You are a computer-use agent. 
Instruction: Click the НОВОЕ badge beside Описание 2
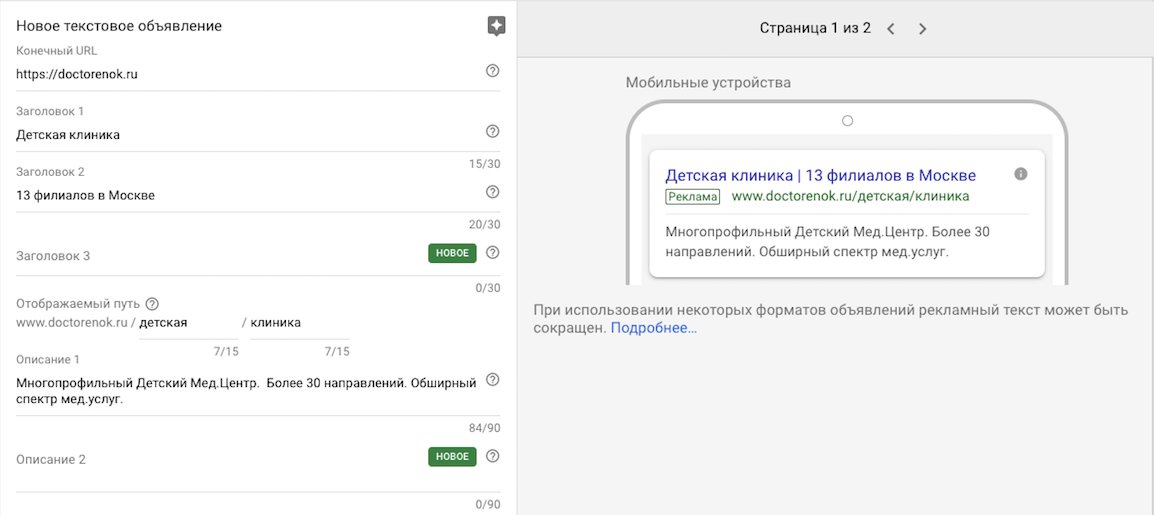[453, 456]
